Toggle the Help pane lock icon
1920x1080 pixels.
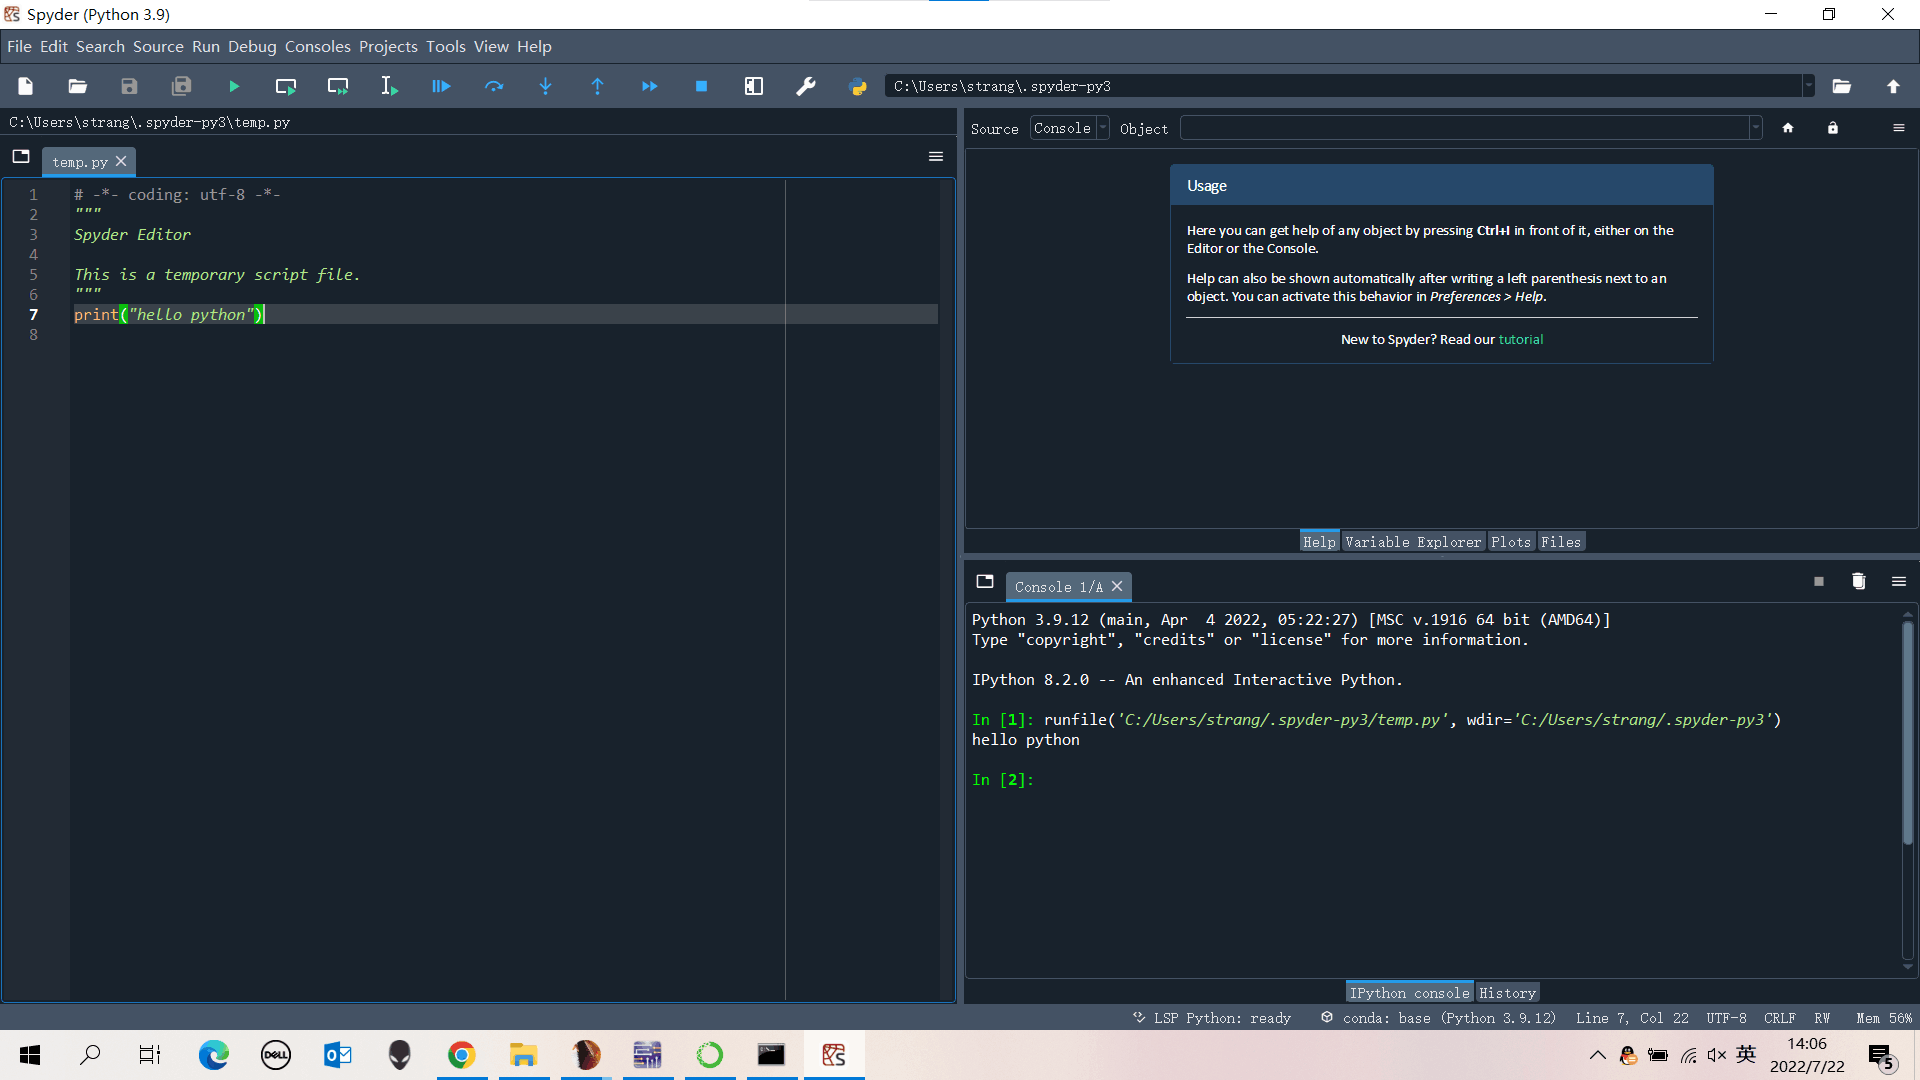coord(1833,128)
